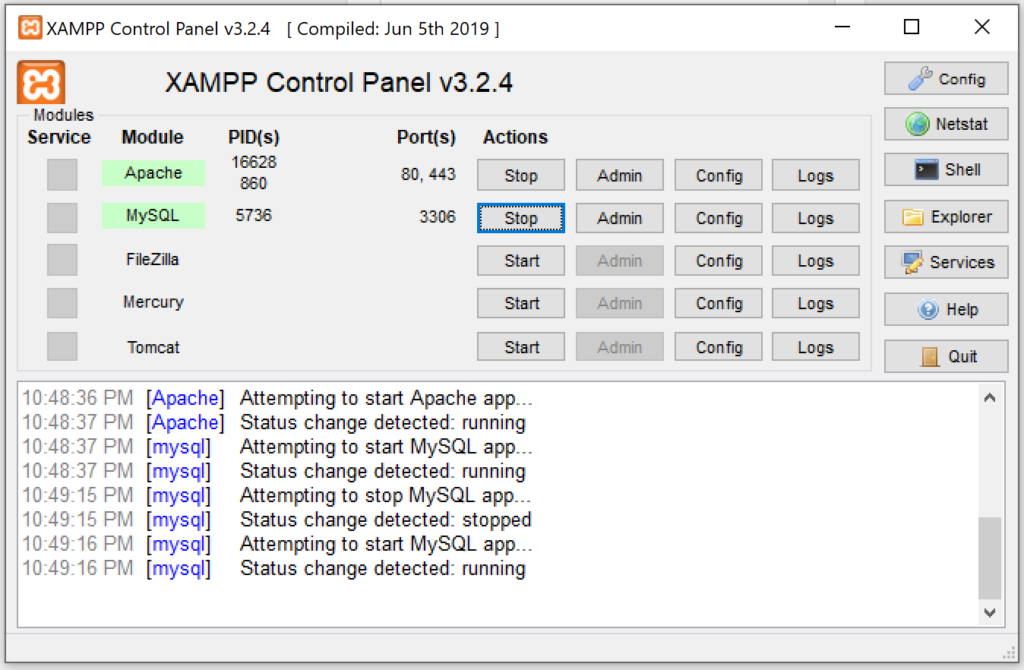
Task: Toggle the MySQL service checkbox
Action: (x=61, y=216)
